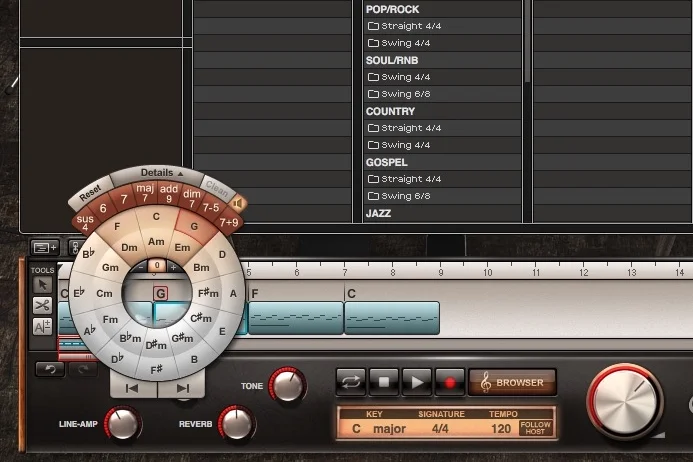
Task: Pick the Bb chord on the wheel
Action: tap(88, 253)
